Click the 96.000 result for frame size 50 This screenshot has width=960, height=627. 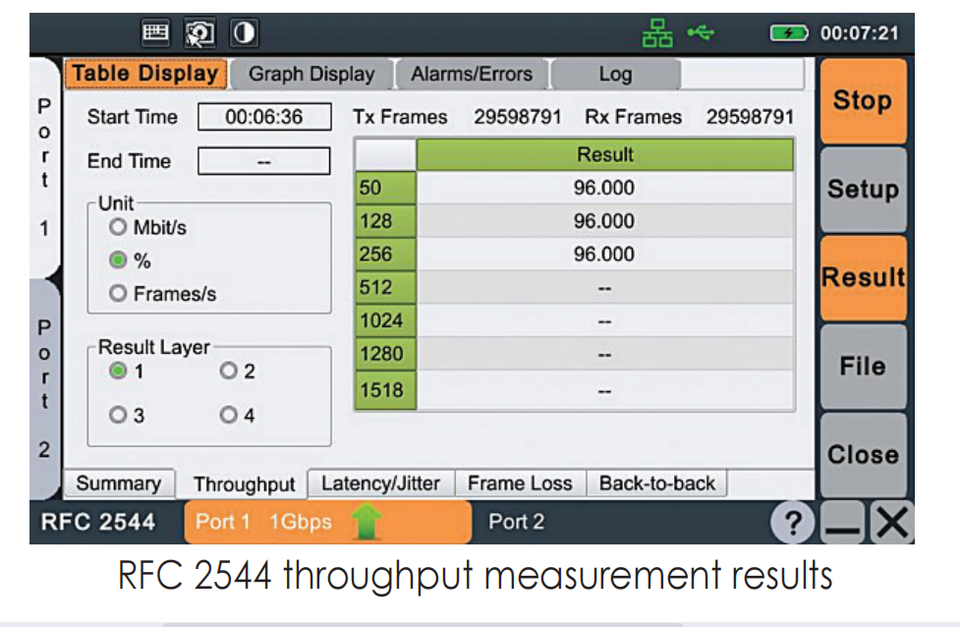[604, 187]
